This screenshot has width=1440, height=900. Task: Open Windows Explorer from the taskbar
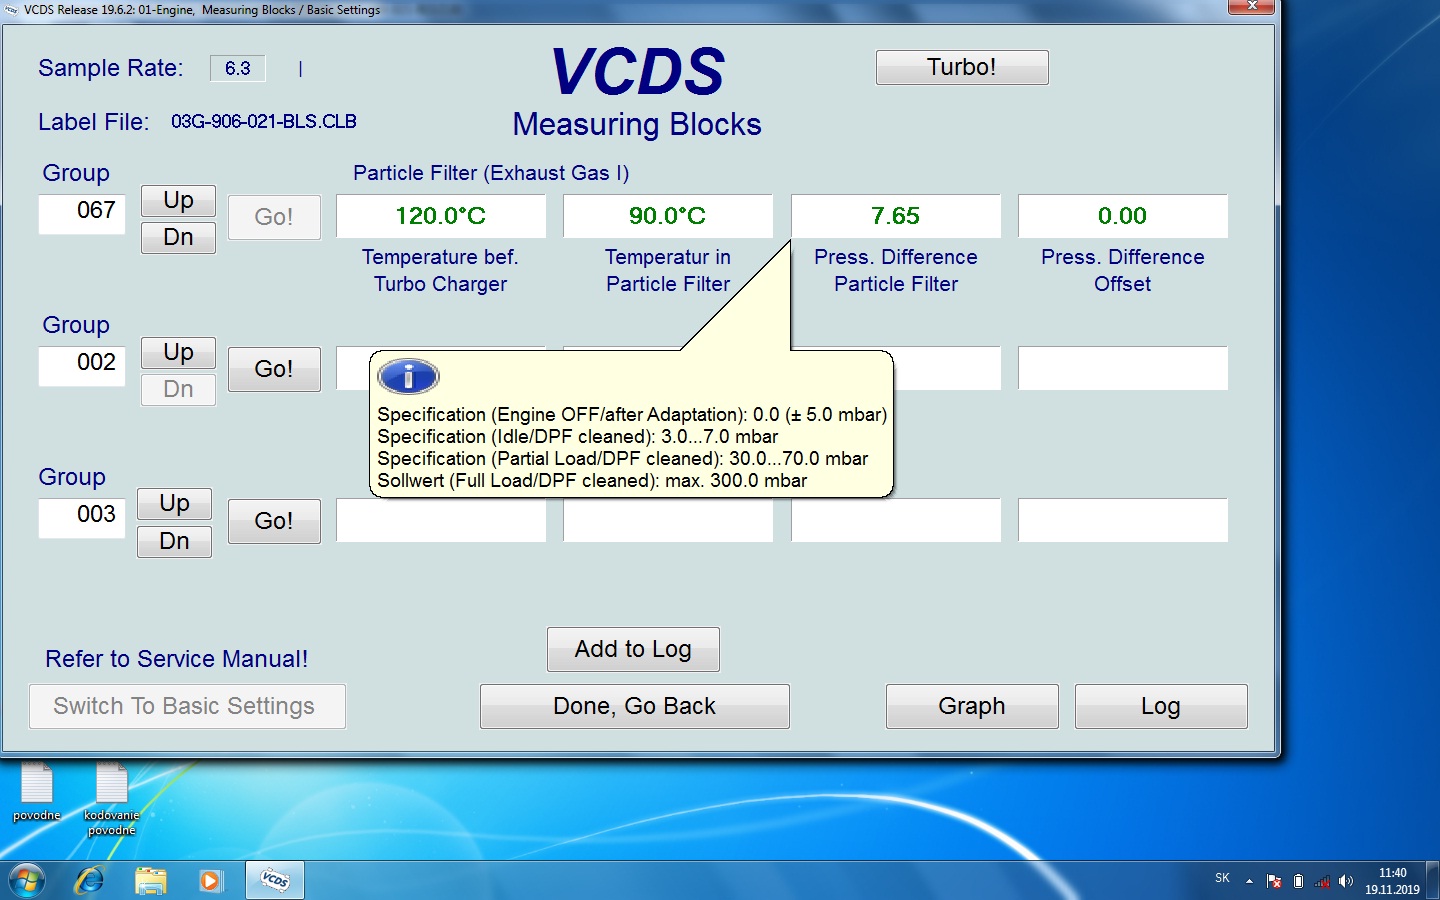tap(150, 880)
